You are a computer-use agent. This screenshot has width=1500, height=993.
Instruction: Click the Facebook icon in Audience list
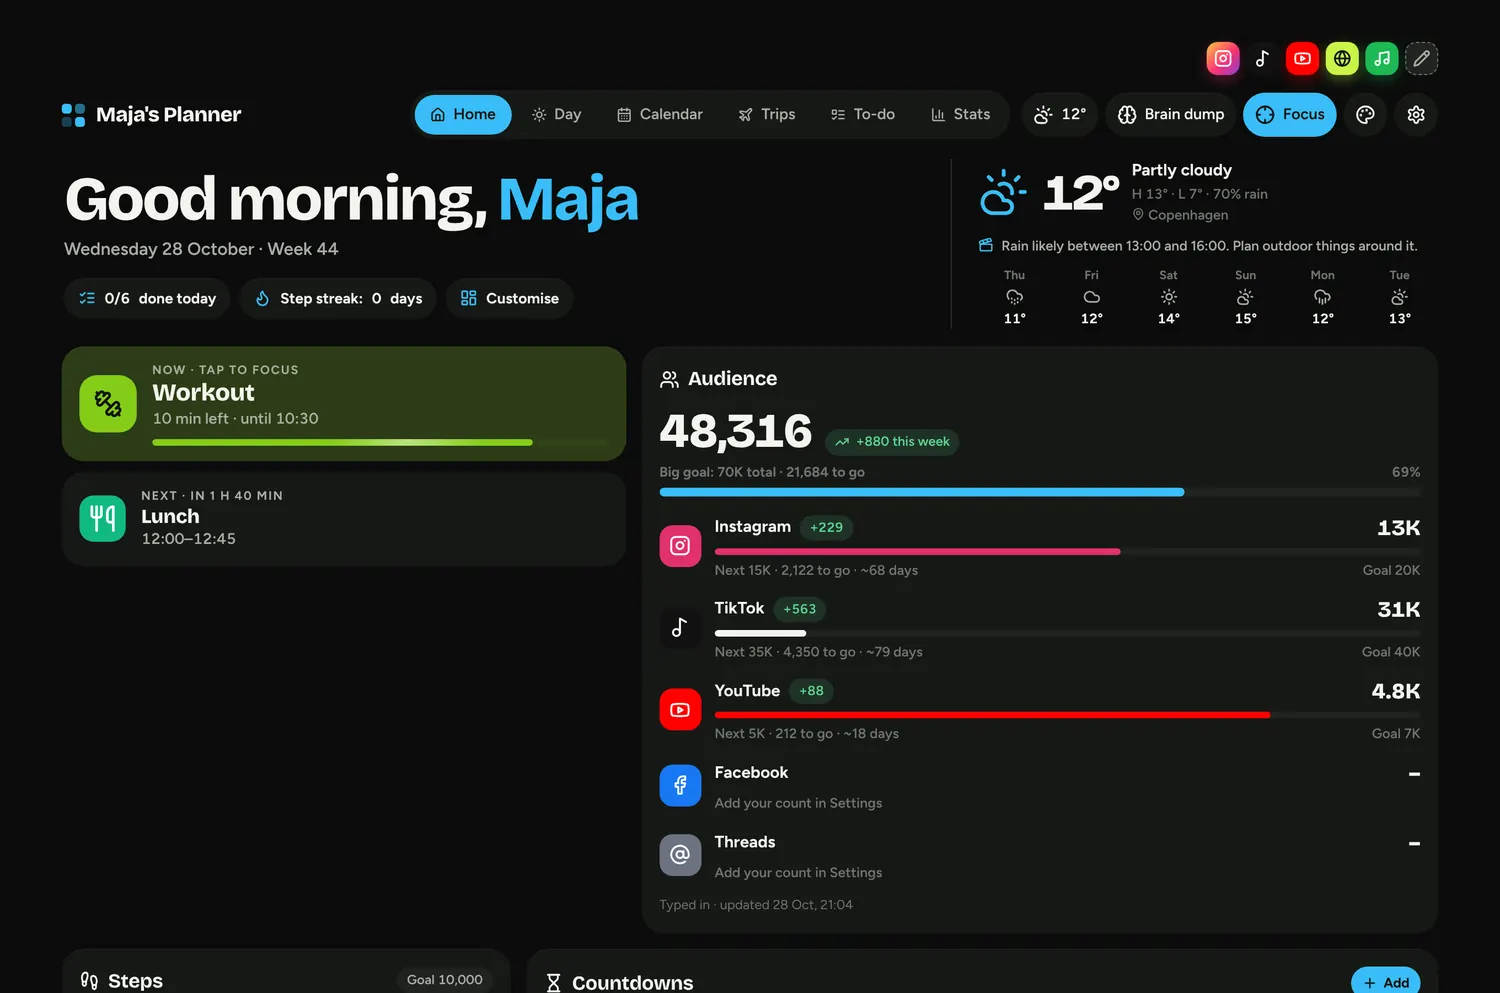pos(680,785)
